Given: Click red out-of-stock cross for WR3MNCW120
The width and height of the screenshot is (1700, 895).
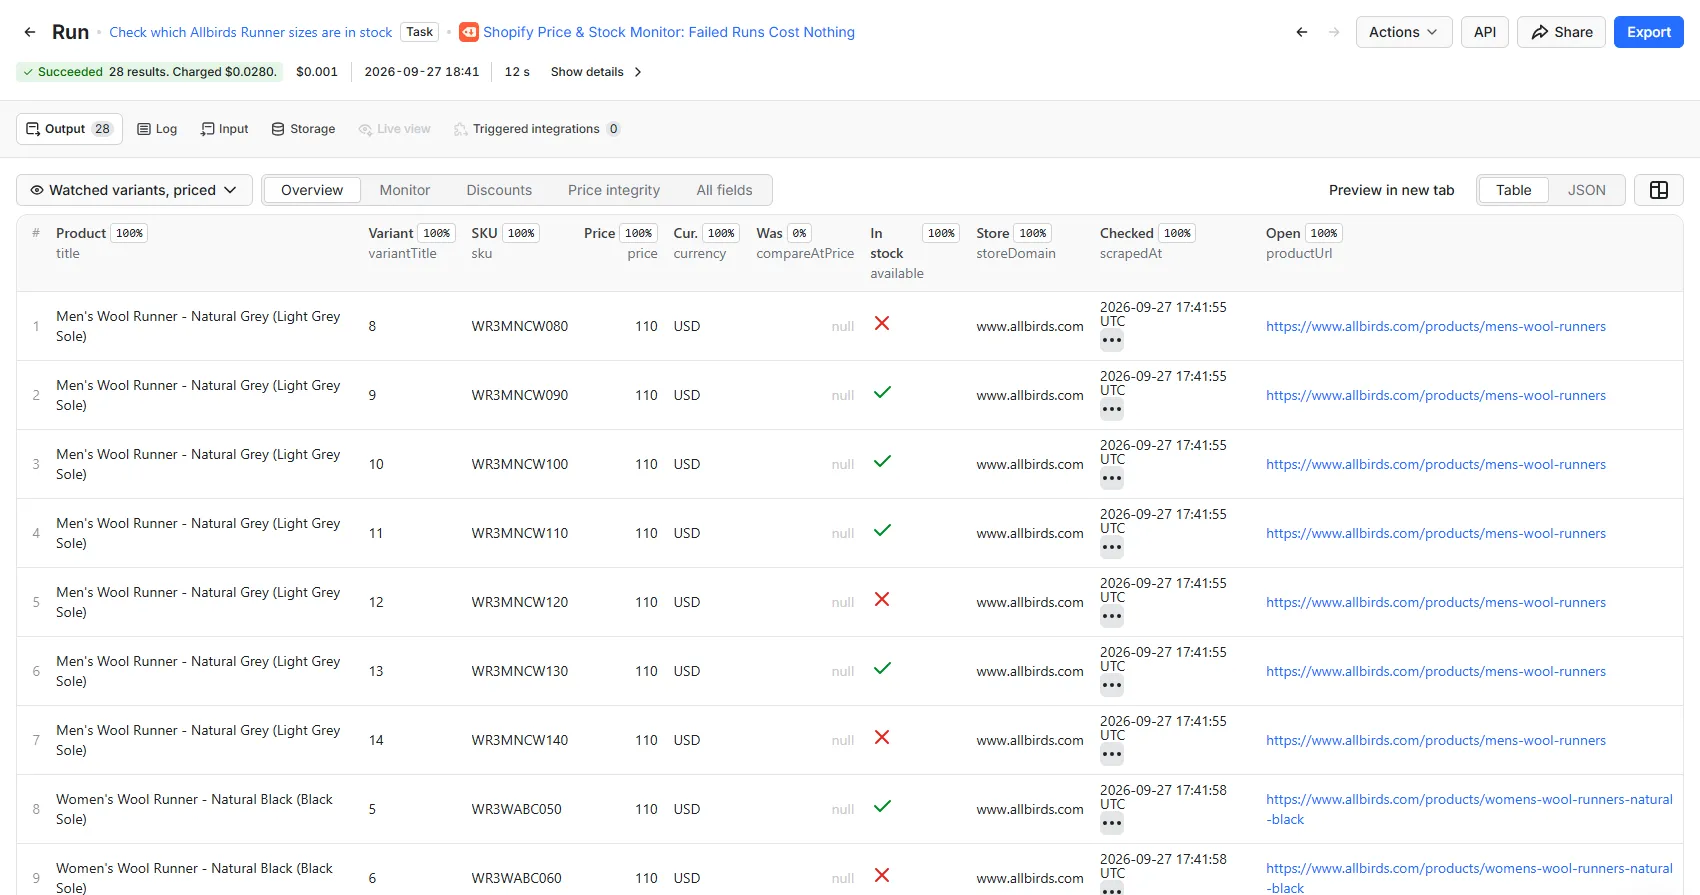Looking at the screenshot, I should [x=882, y=599].
